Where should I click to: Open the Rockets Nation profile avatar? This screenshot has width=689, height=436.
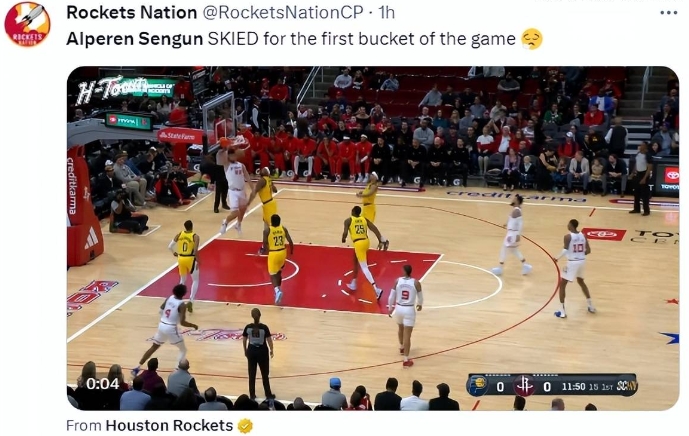[x=27, y=24]
